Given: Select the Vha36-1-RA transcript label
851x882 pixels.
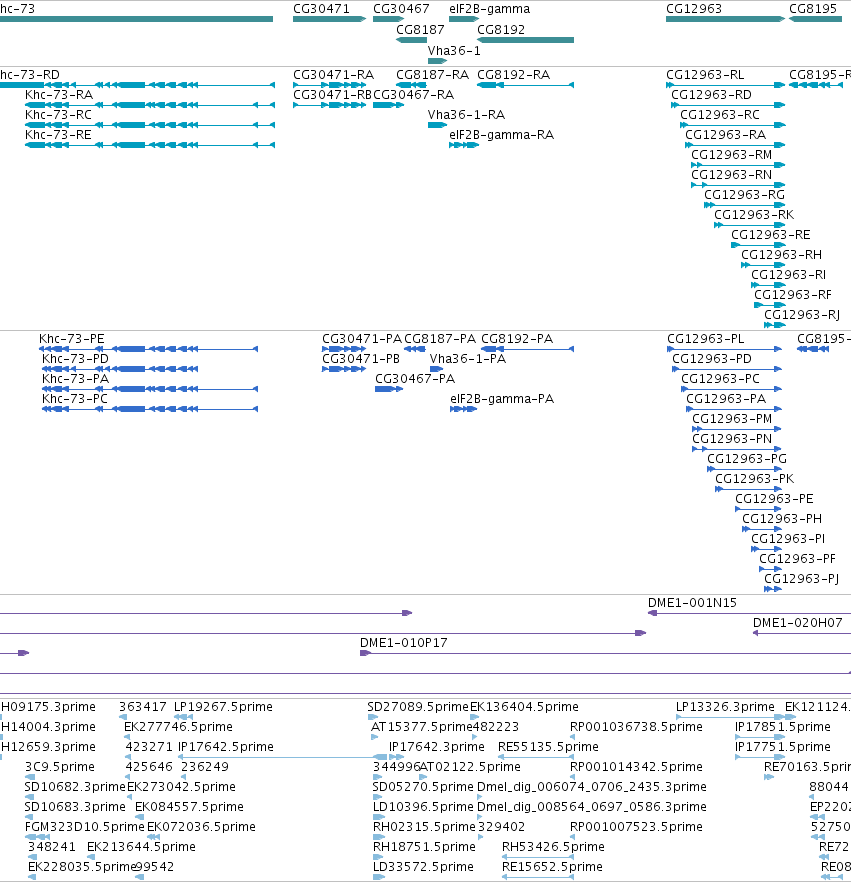Looking at the screenshot, I should (x=466, y=115).
